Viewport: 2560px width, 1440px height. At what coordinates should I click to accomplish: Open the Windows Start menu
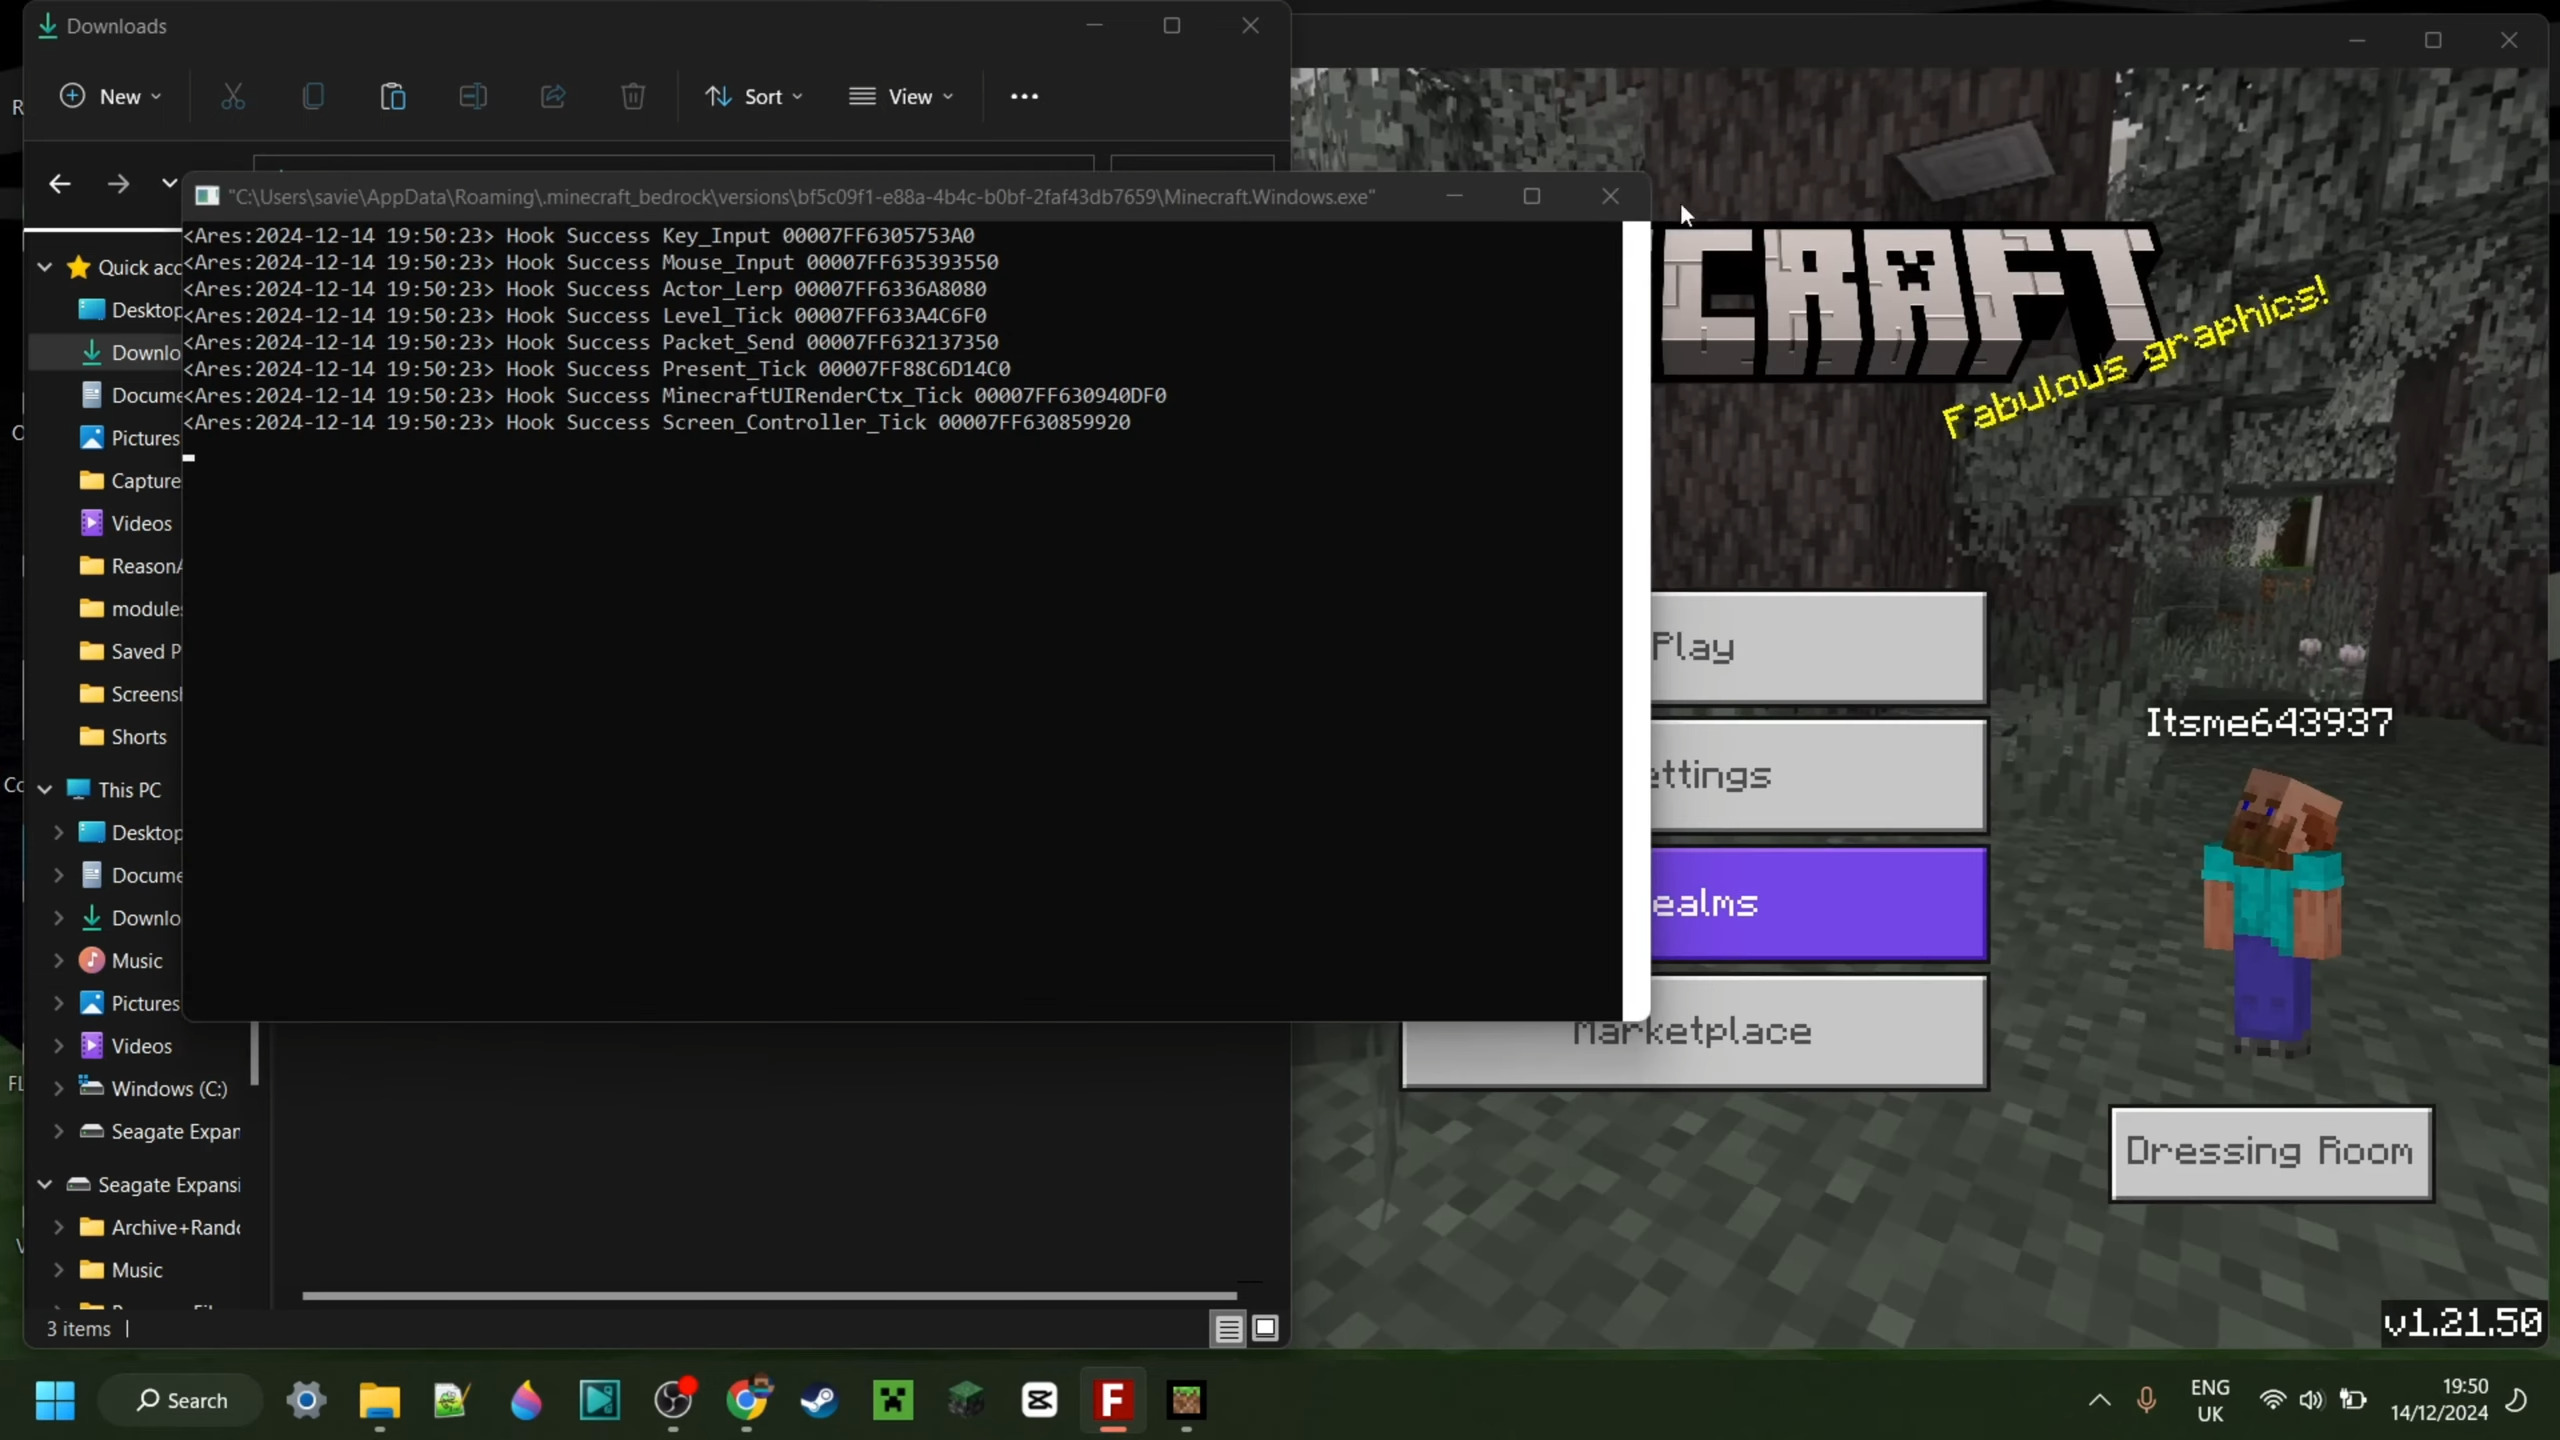pyautogui.click(x=55, y=1400)
